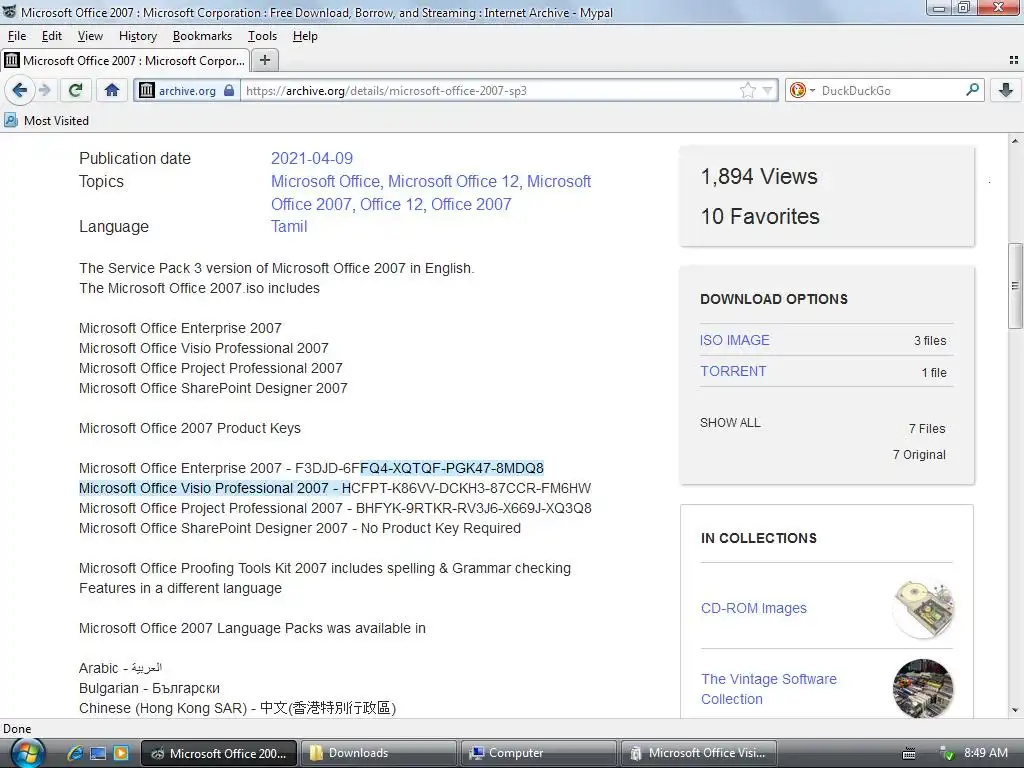
Task: Click the network status tray icon
Action: click(947, 754)
